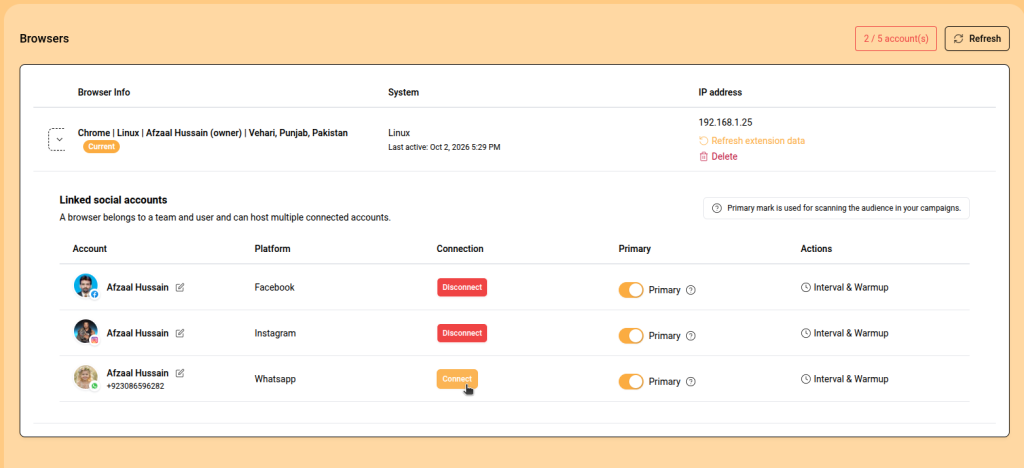Click the Linked social accounts heading
Screen dimensions: 1024x468
point(113,200)
